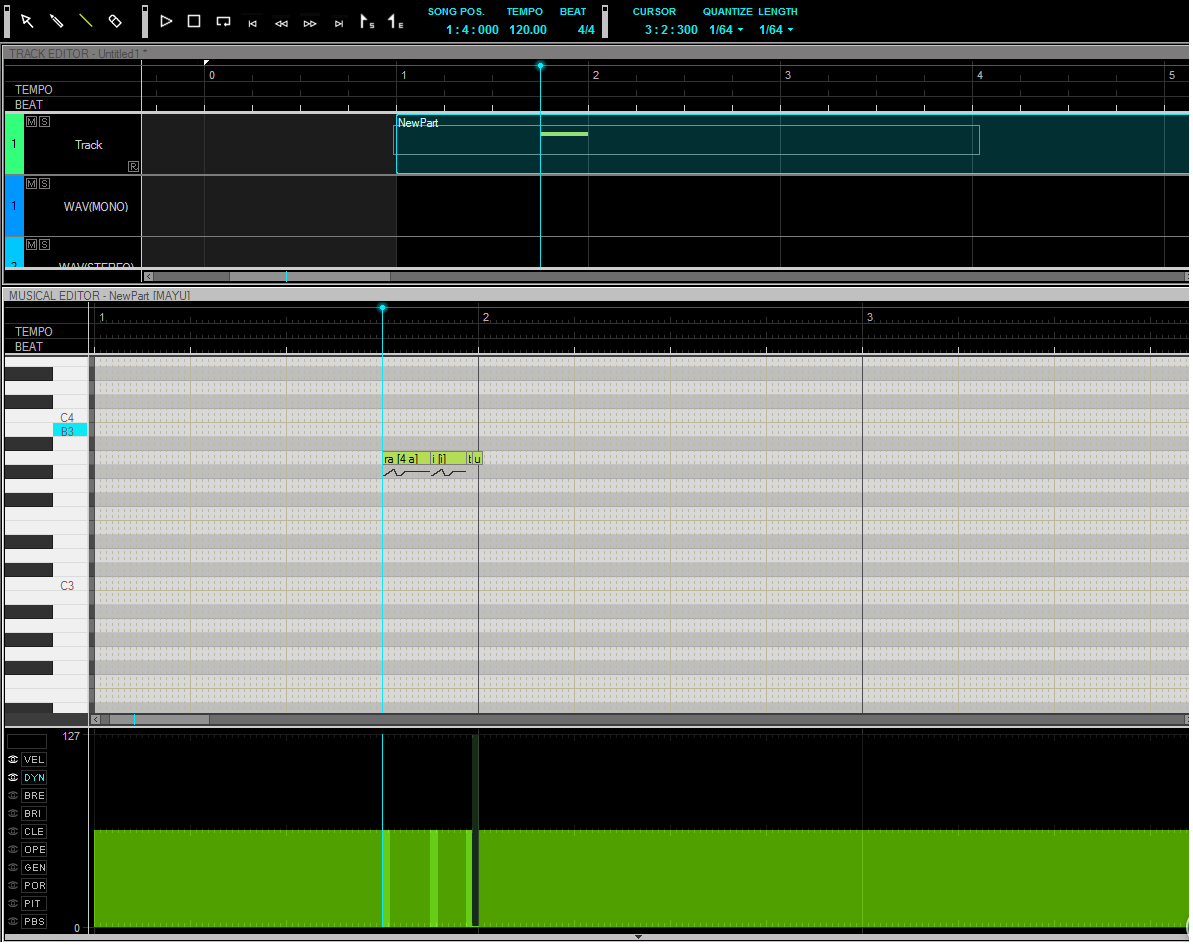Viewport: 1193px width, 945px height.
Task: Set the start marker flag
Action: [x=367, y=21]
